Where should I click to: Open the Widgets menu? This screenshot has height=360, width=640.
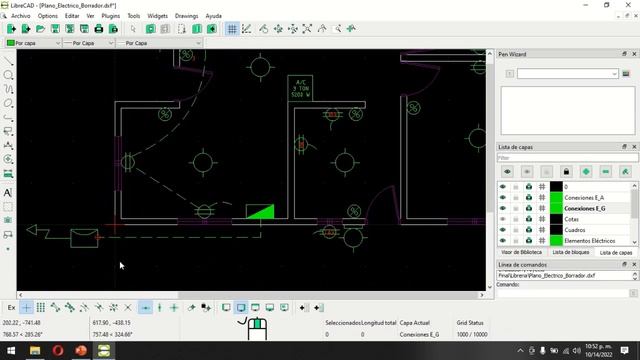click(x=158, y=16)
